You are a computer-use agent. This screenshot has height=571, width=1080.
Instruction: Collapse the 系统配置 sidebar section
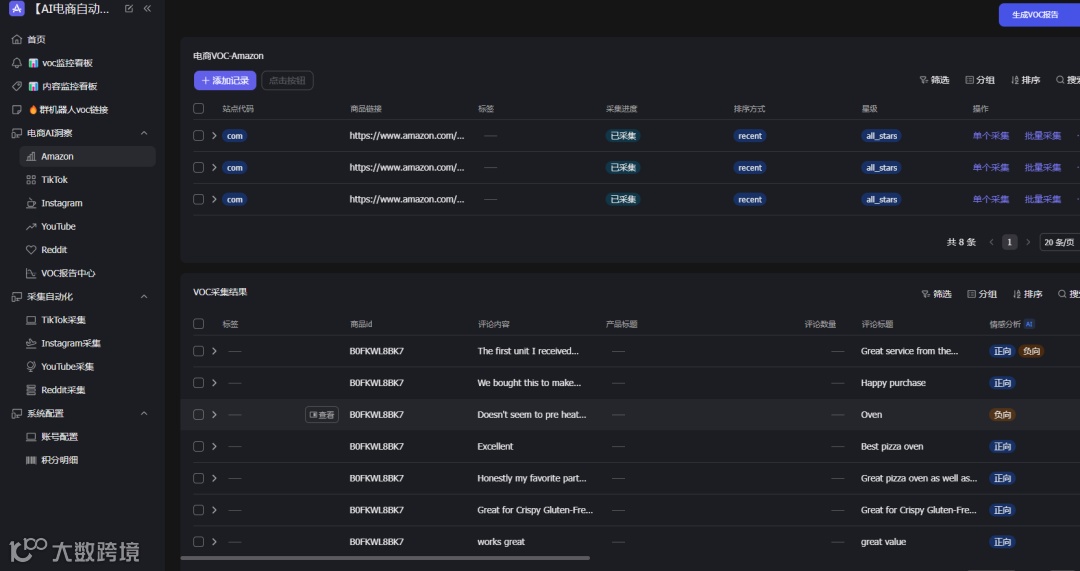click(x=144, y=413)
